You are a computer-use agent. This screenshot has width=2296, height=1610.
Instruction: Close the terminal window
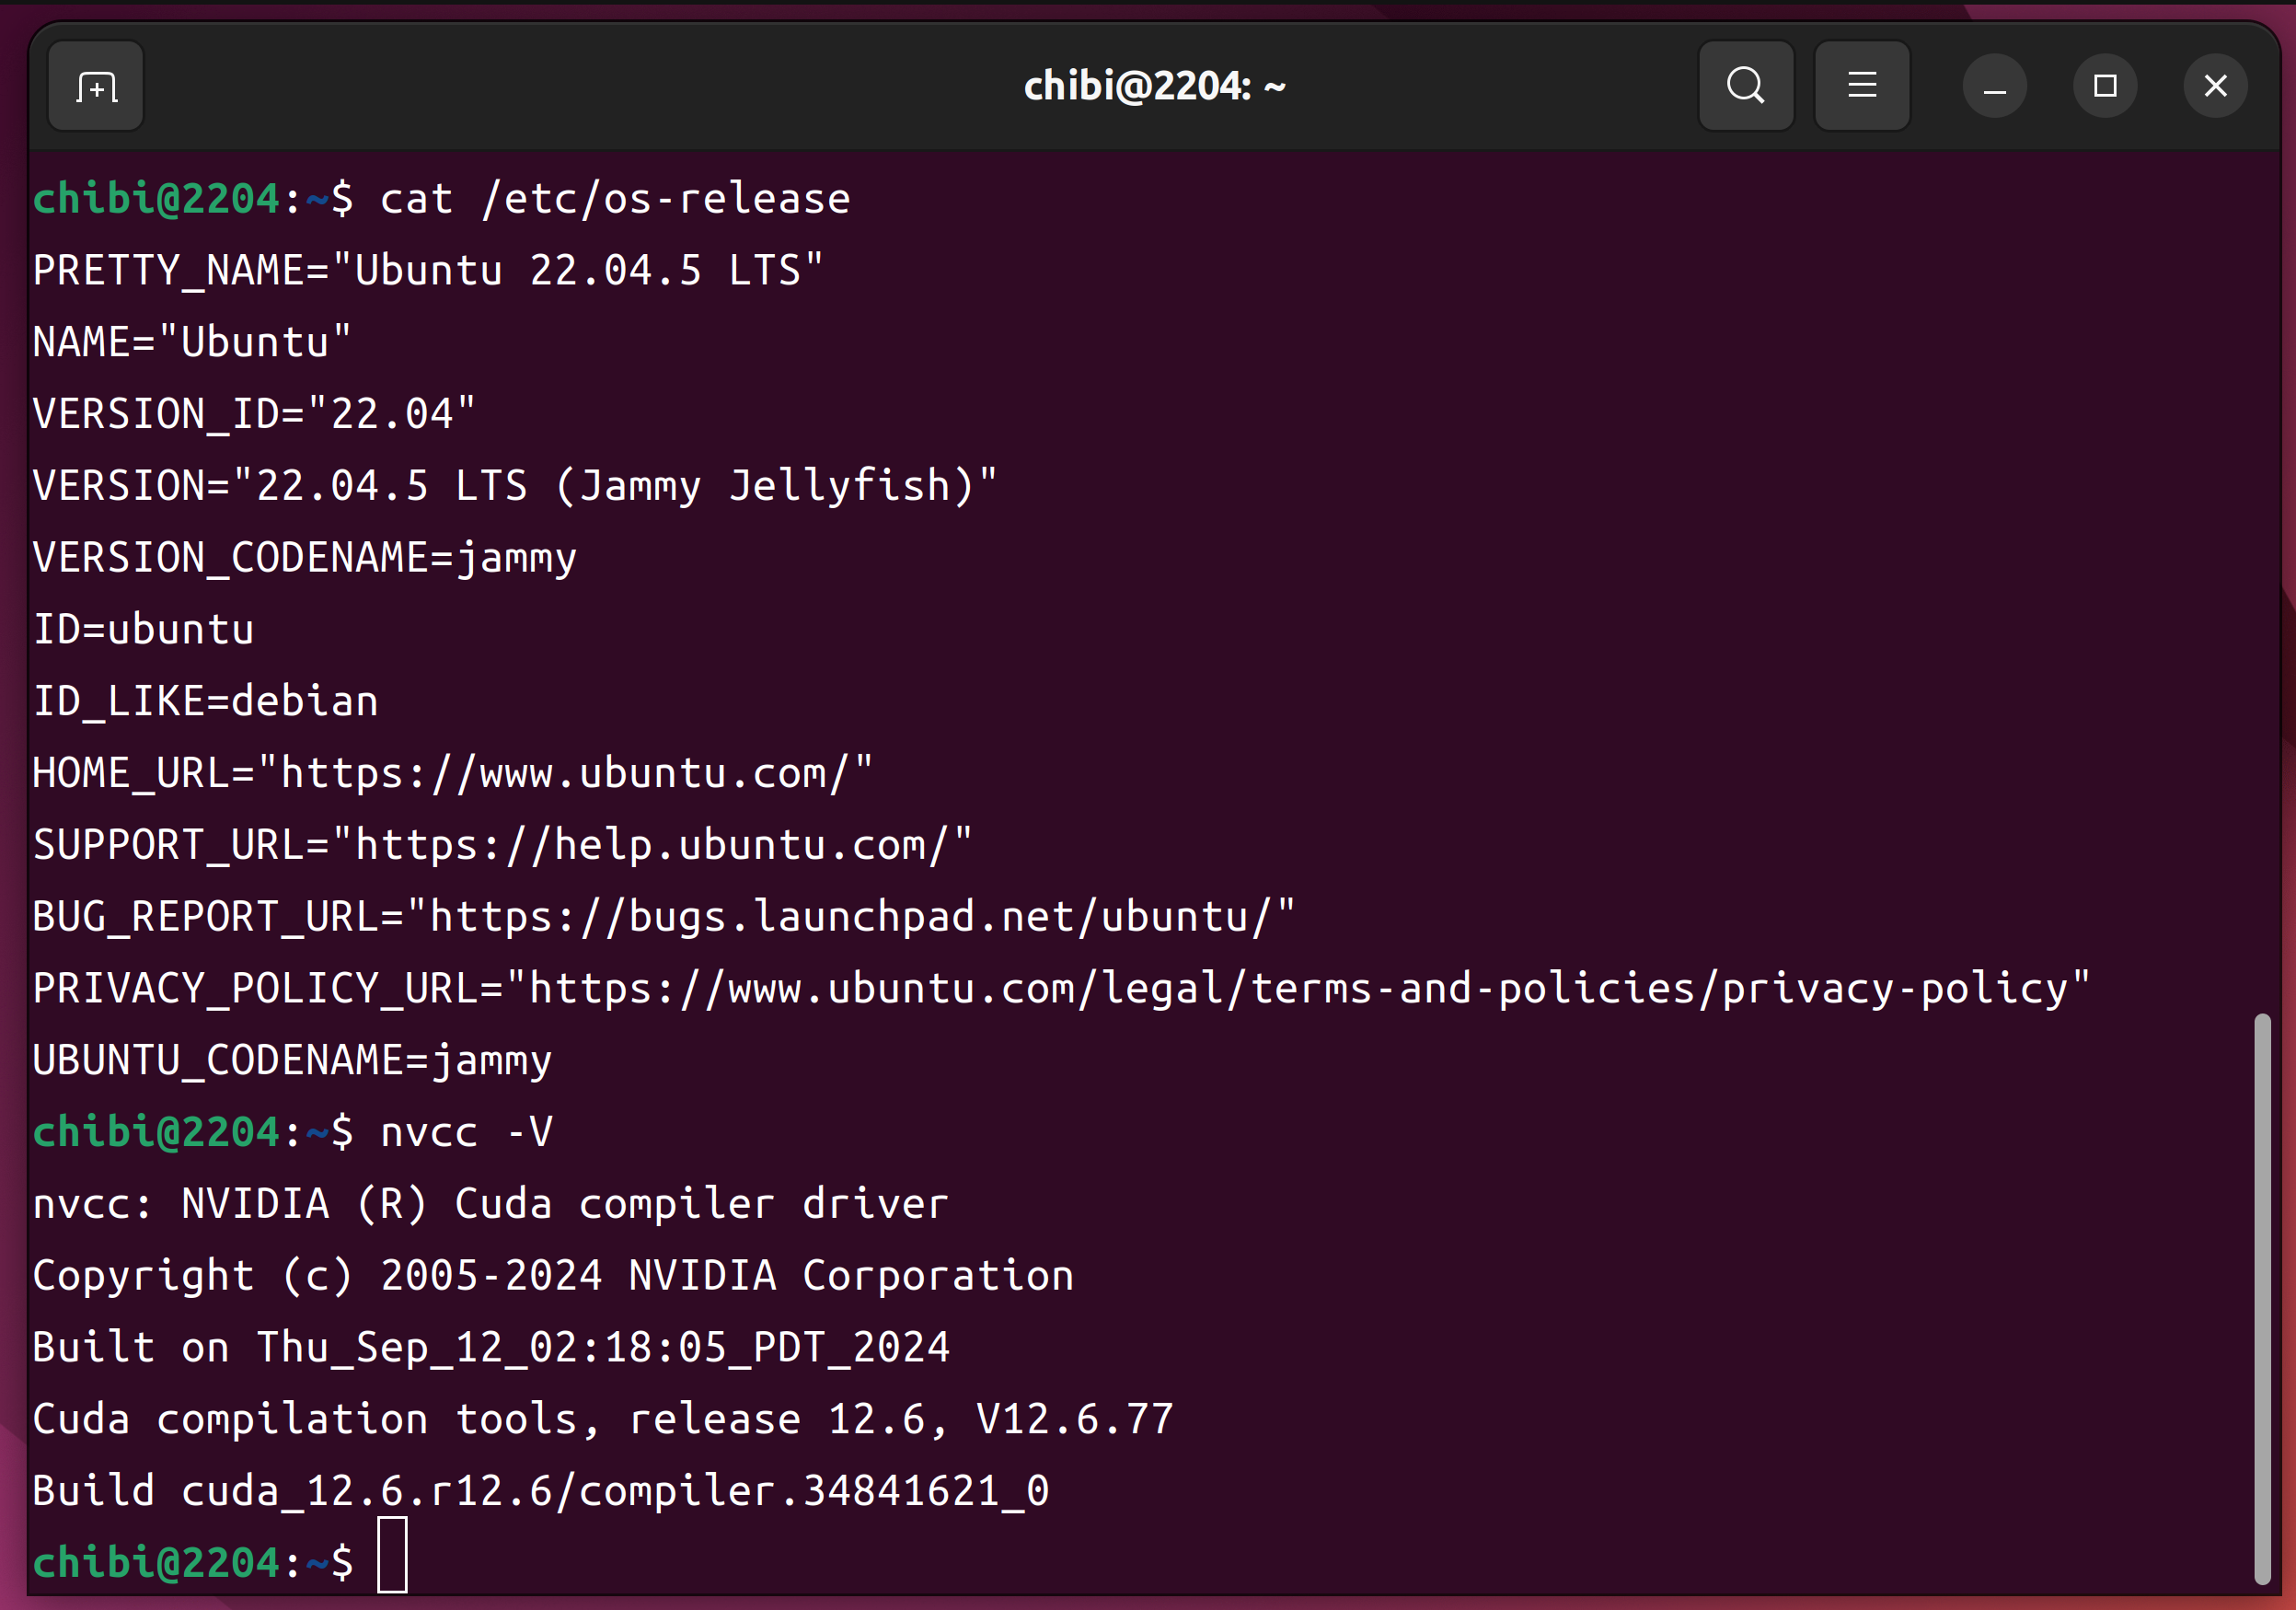[2215, 87]
